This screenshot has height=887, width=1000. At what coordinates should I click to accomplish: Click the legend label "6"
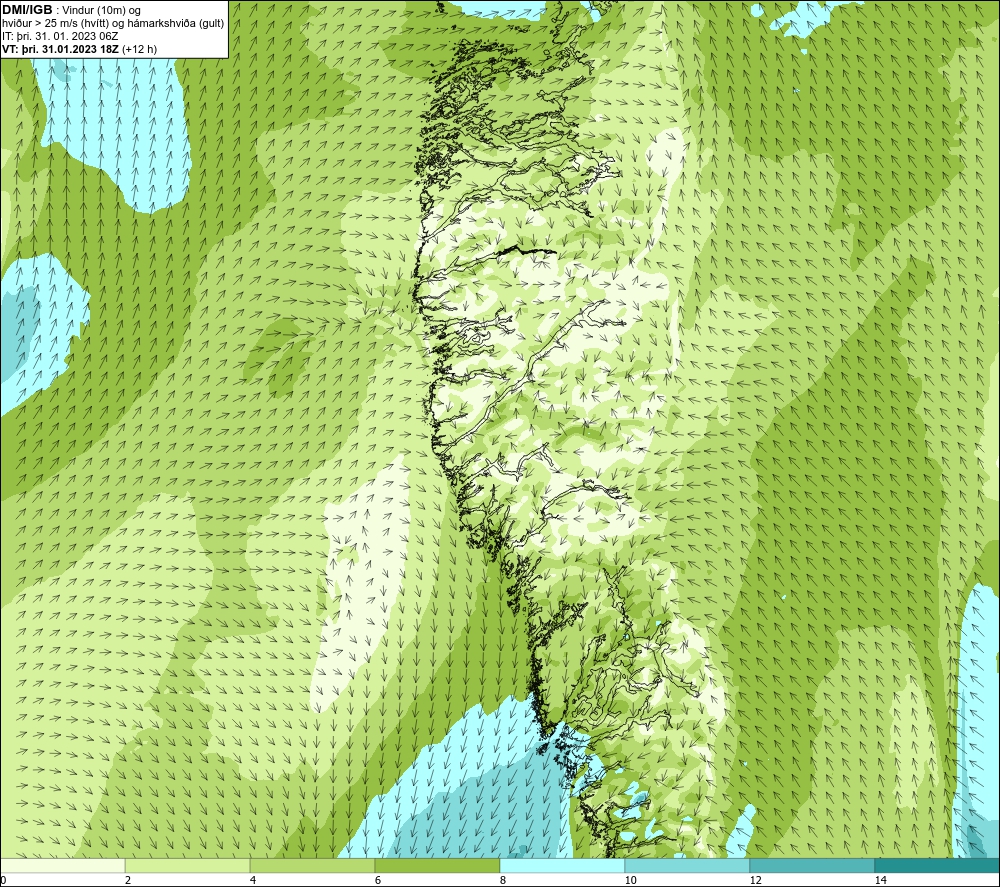tap(378, 880)
